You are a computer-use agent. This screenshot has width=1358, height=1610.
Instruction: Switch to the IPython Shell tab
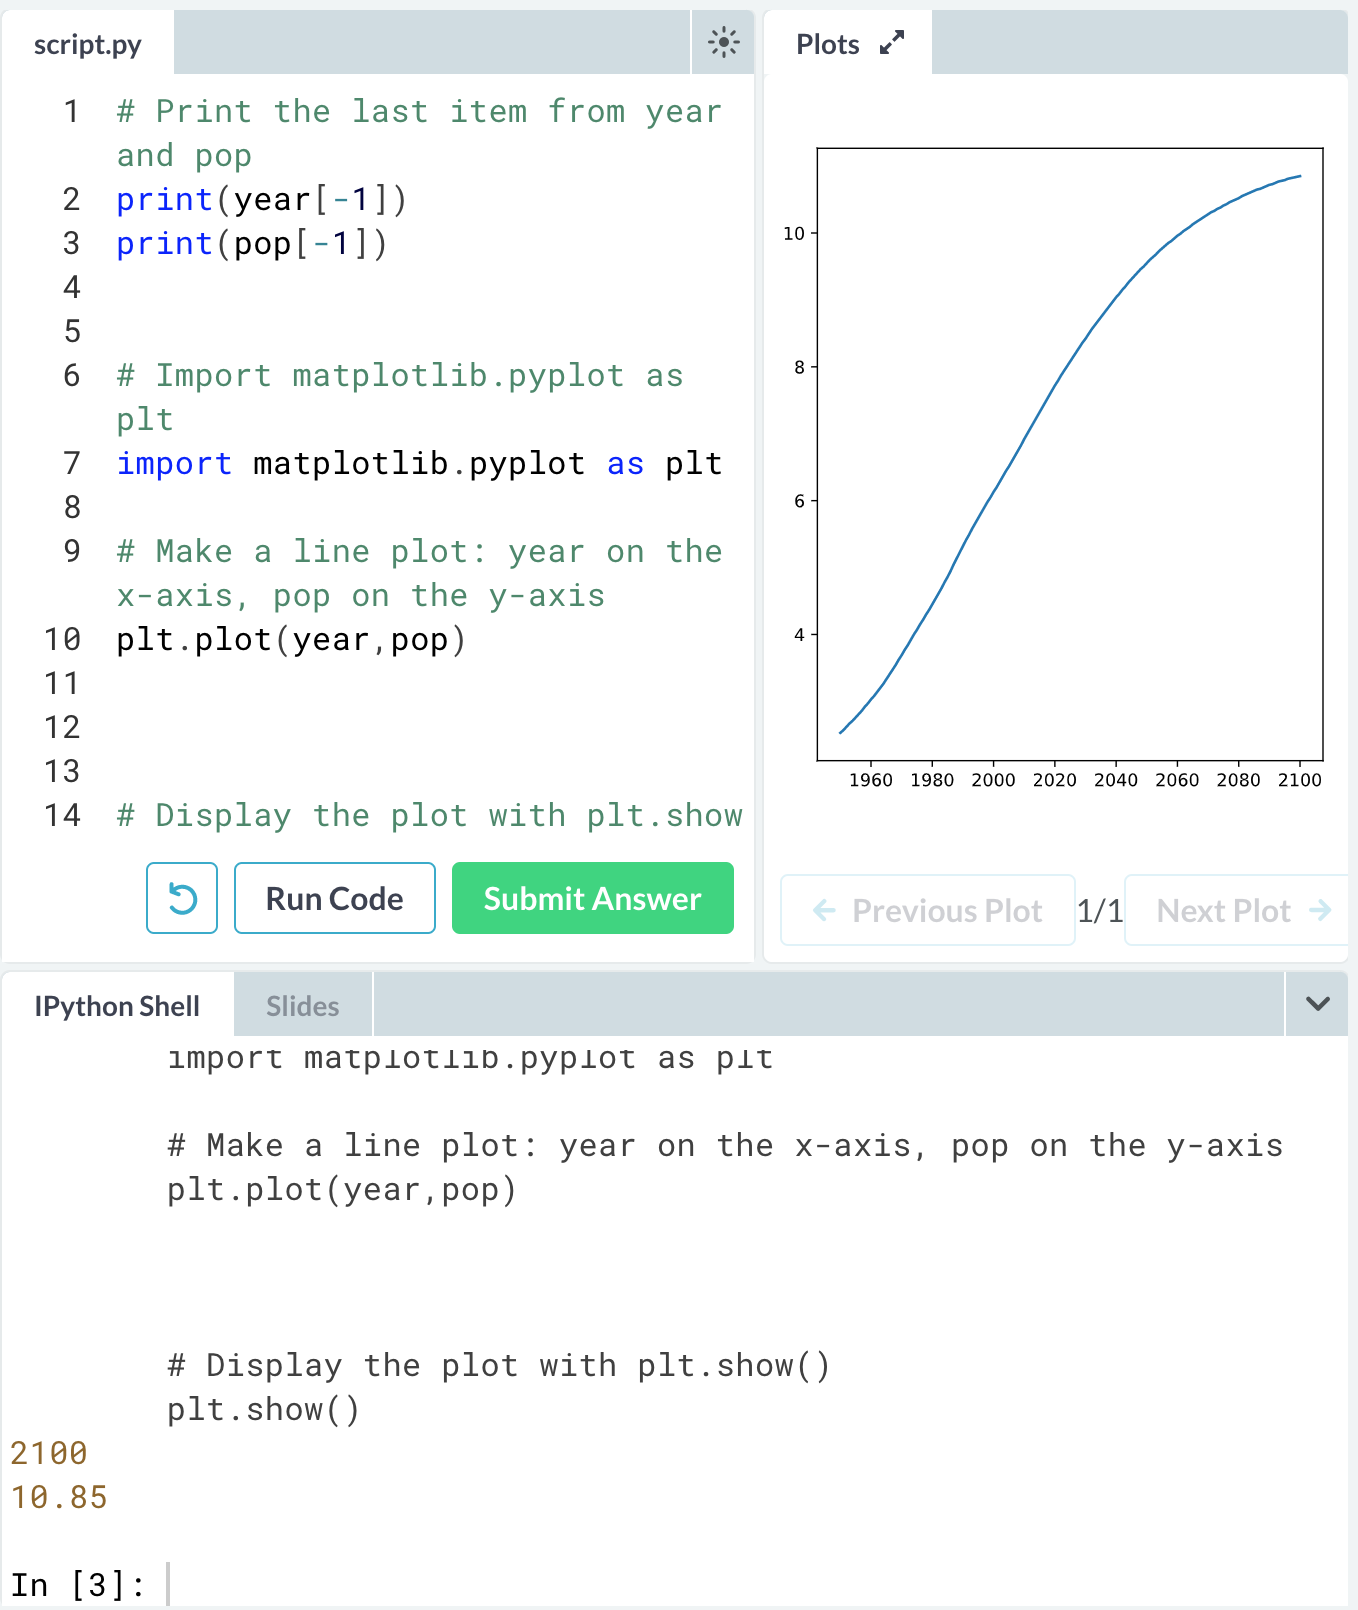coord(117,1006)
